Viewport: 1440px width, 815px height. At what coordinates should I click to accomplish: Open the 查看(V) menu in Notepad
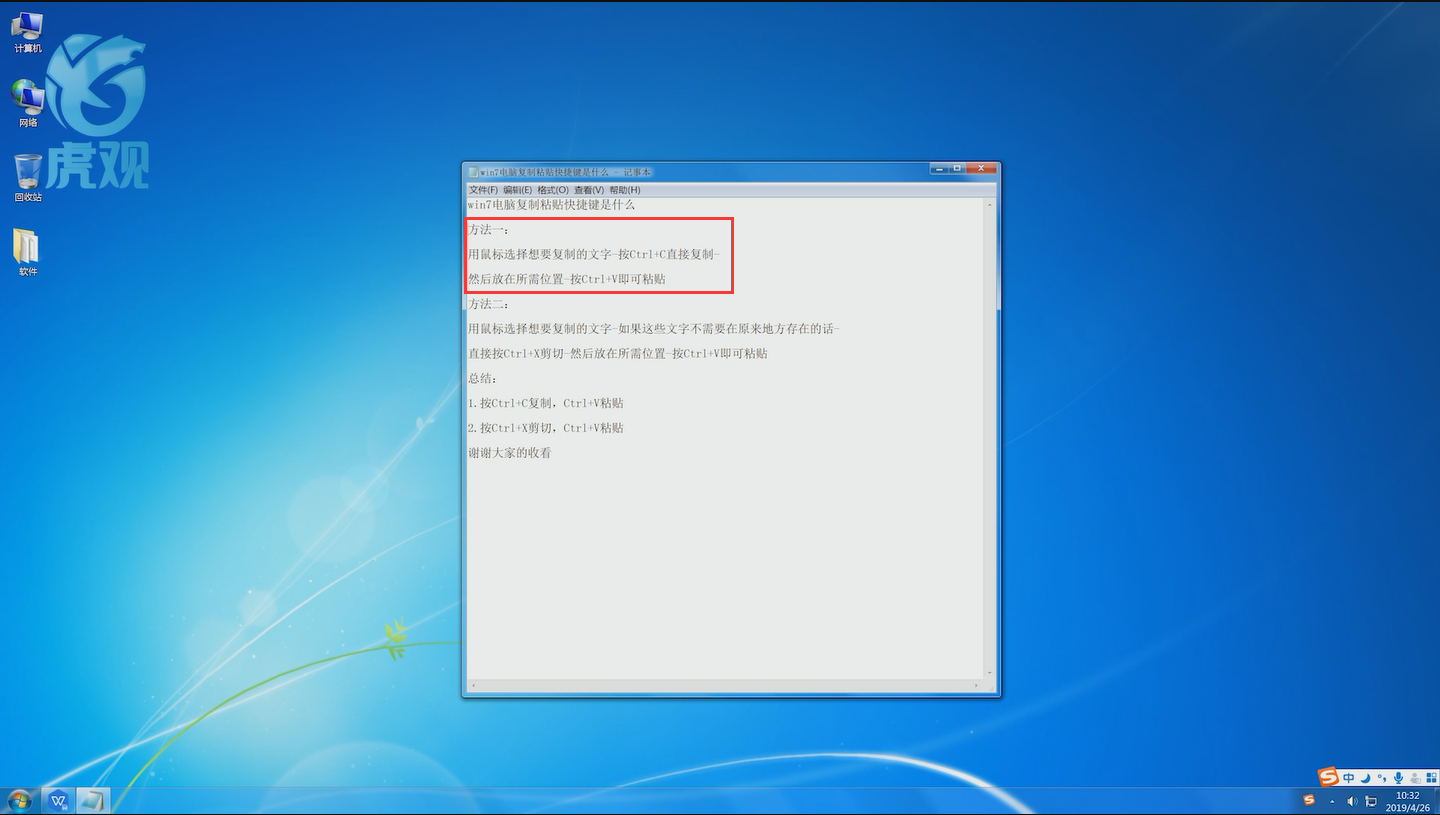point(589,190)
